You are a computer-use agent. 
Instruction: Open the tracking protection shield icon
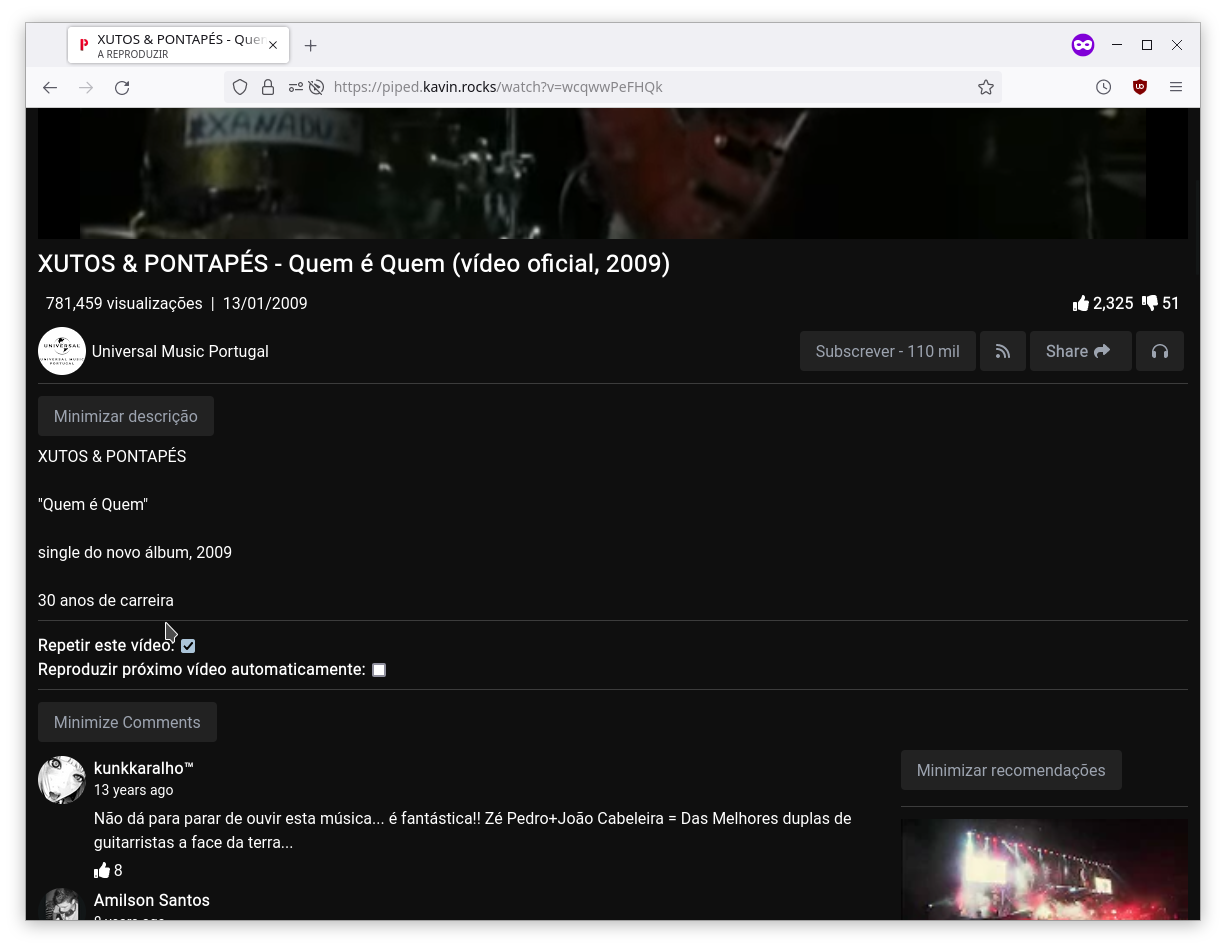(x=240, y=87)
